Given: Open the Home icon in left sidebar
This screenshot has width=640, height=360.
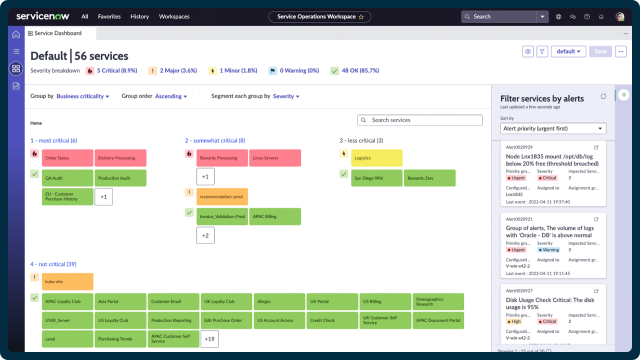Looking at the screenshot, I should pyautogui.click(x=16, y=34).
